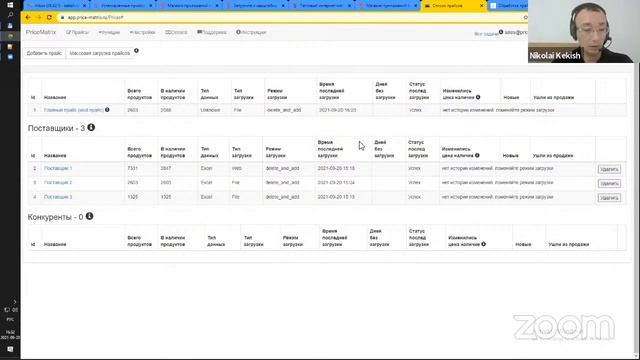Click Успех status in Поставщик 1 row
The width and height of the screenshot is (640, 360).
tap(414, 168)
